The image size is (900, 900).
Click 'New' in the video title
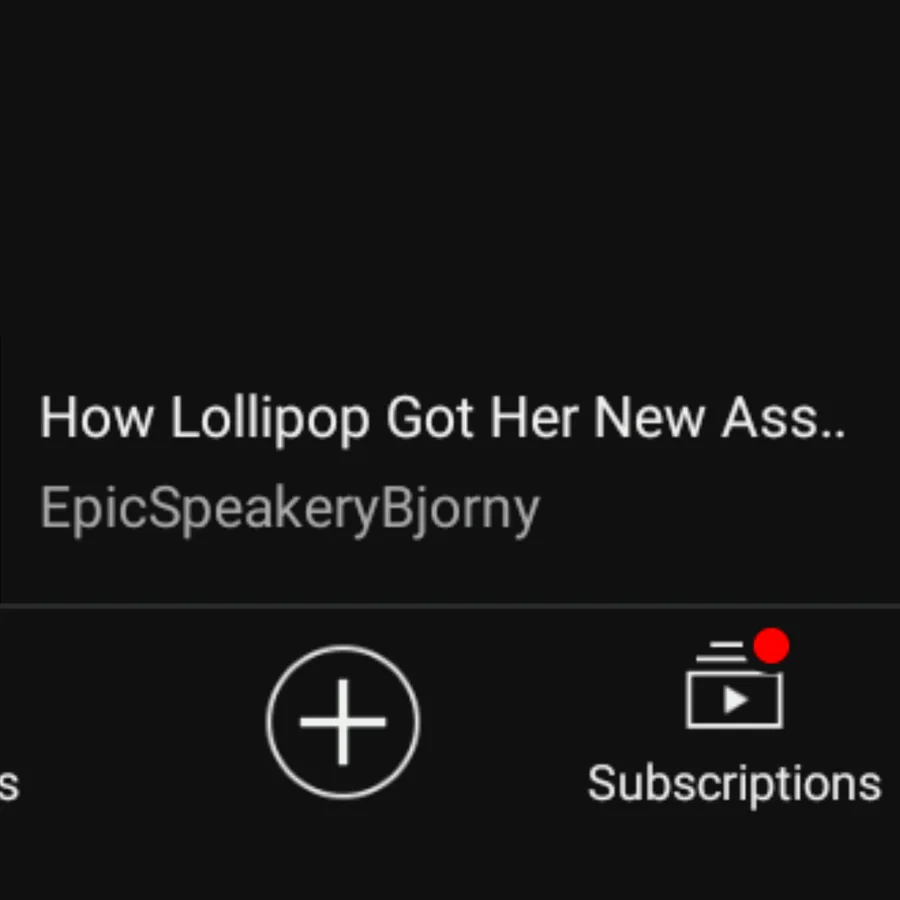[649, 418]
